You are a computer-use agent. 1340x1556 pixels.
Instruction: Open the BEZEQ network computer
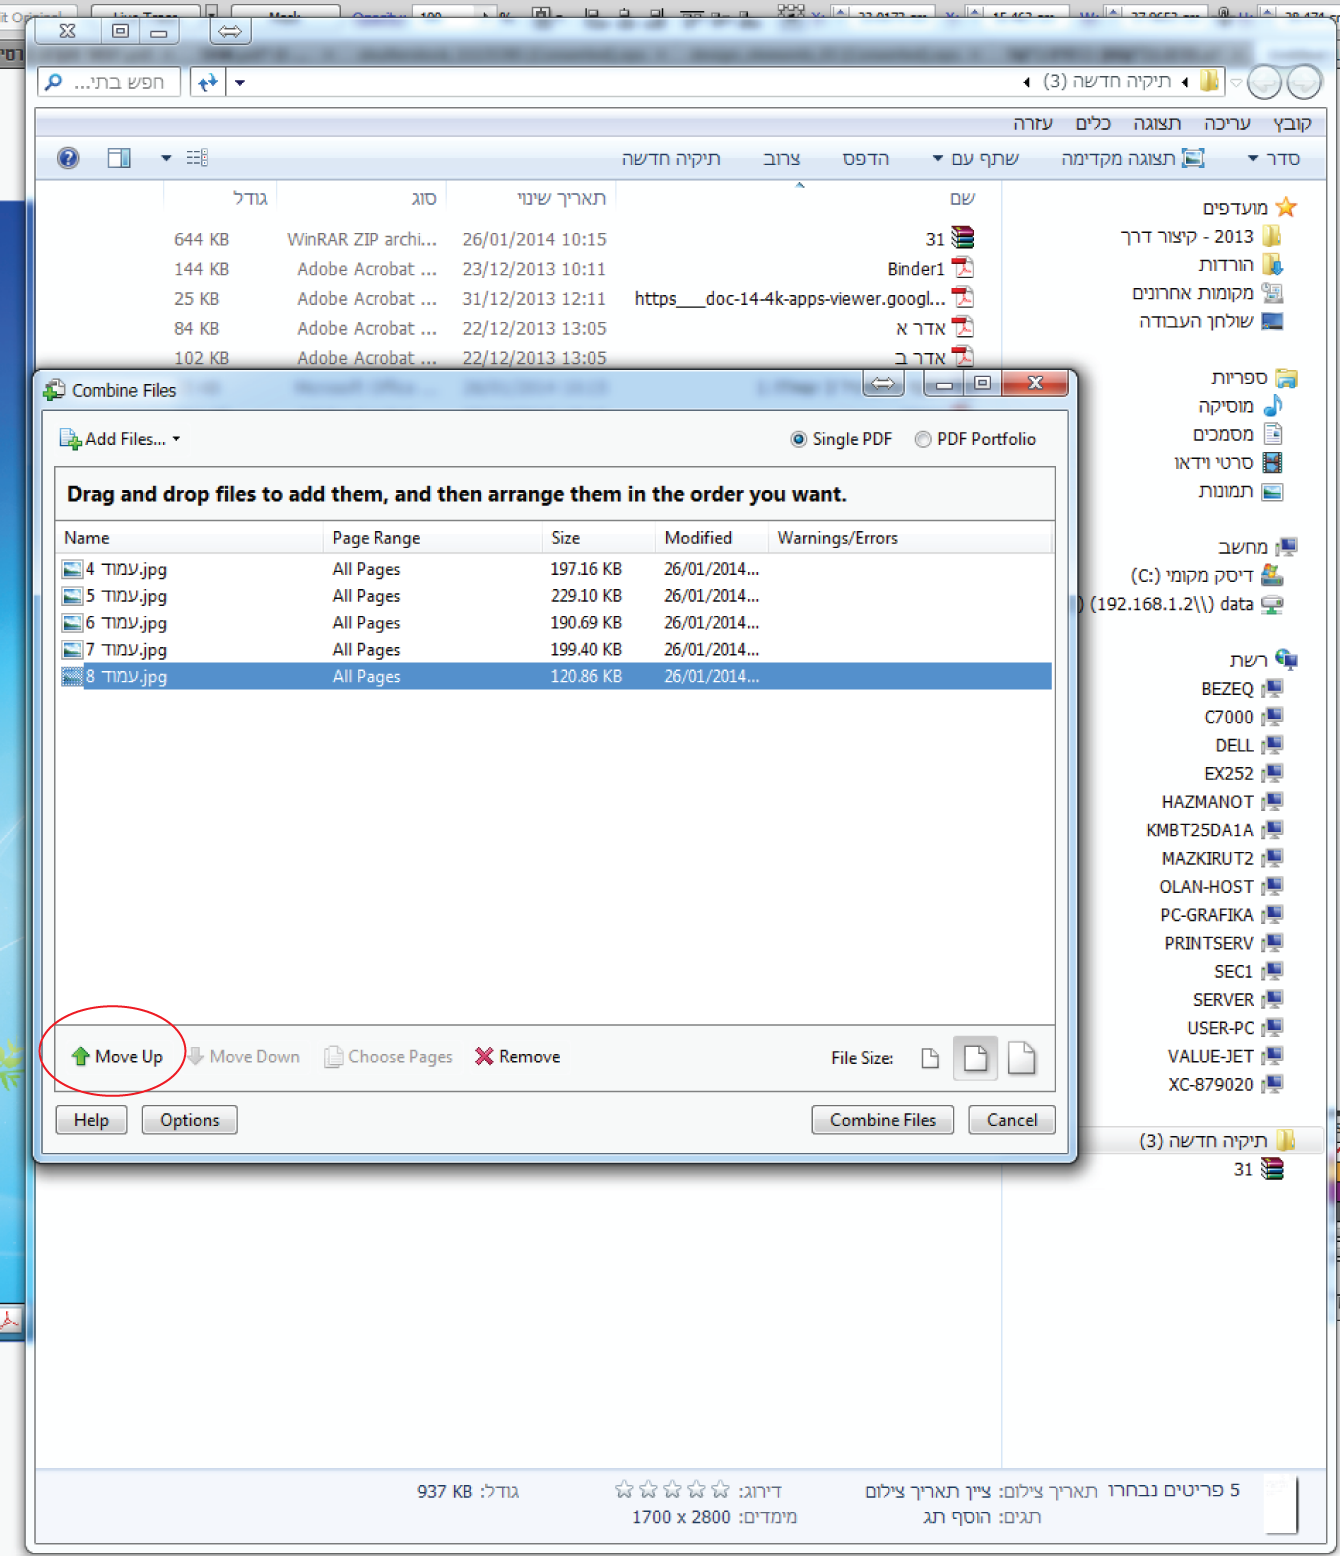pos(1241,689)
